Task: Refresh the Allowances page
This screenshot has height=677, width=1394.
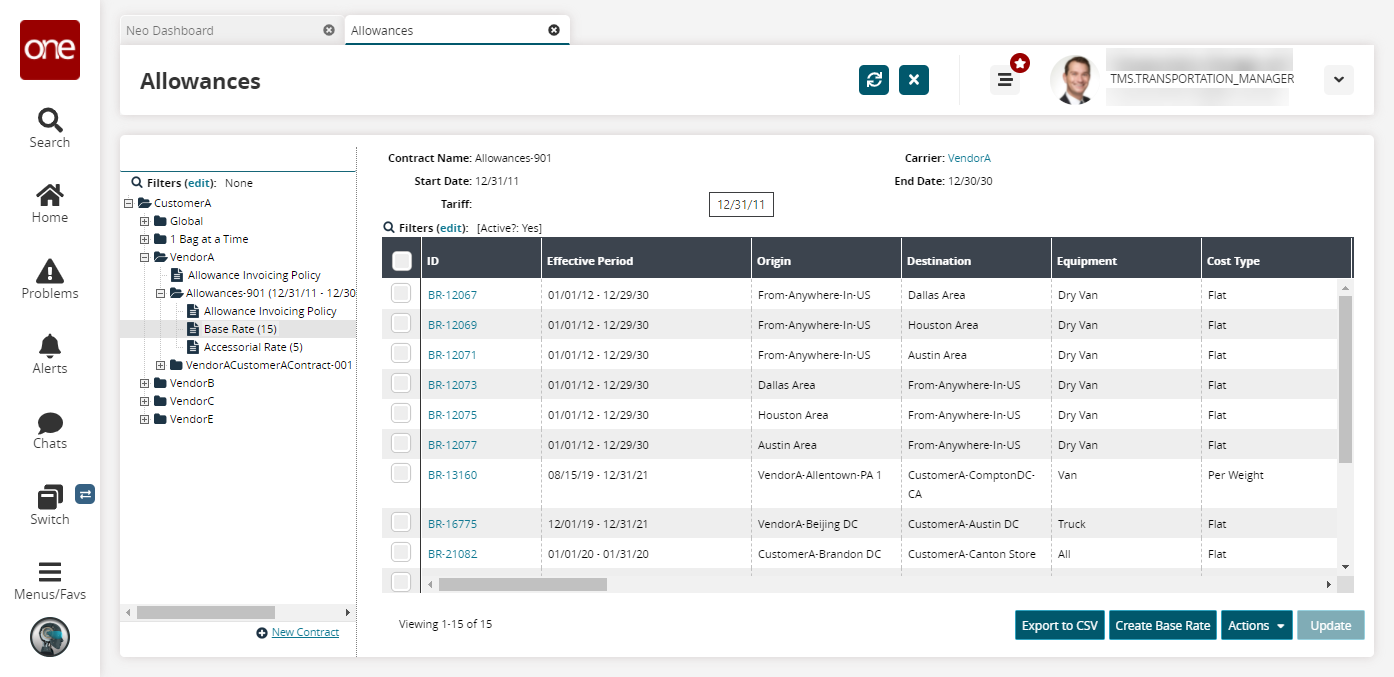Action: (874, 80)
